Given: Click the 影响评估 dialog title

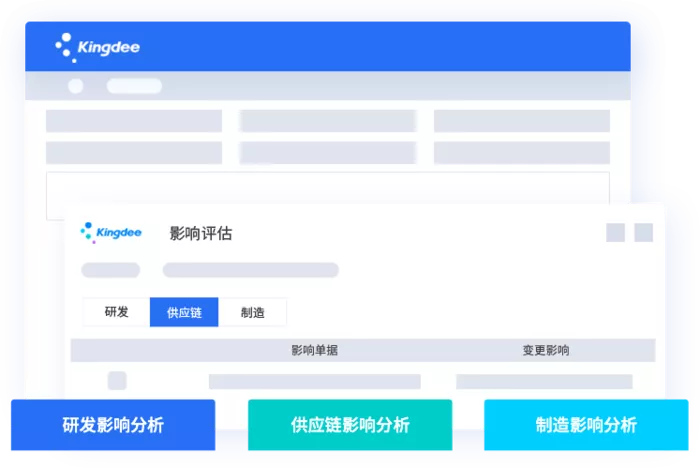Looking at the screenshot, I should pos(201,233).
